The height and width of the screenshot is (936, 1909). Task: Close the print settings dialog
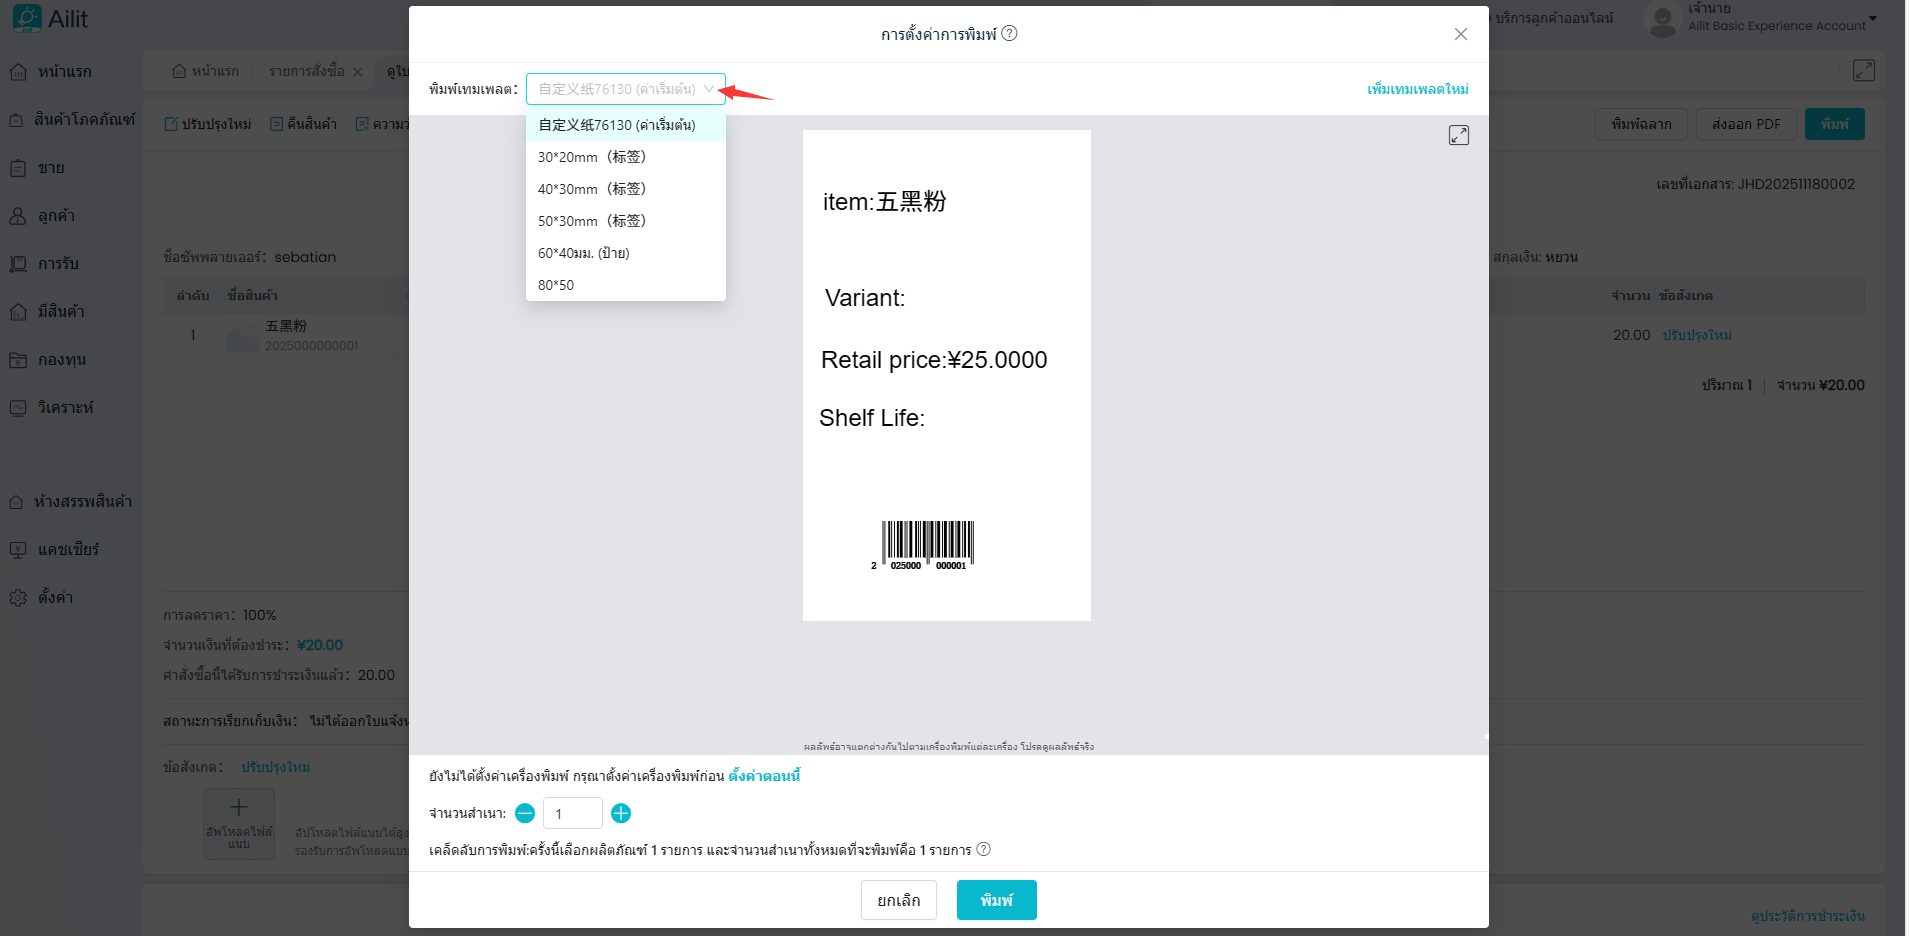[1460, 34]
